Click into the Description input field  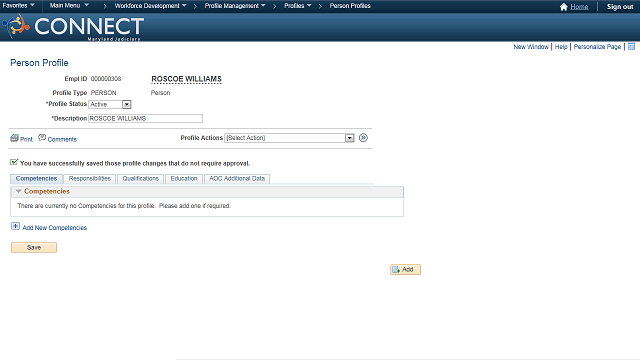point(146,118)
